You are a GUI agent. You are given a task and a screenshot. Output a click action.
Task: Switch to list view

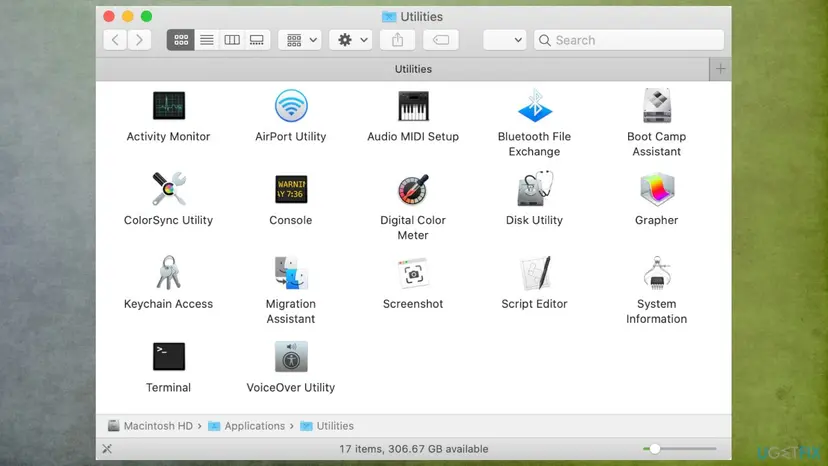pyautogui.click(x=206, y=40)
